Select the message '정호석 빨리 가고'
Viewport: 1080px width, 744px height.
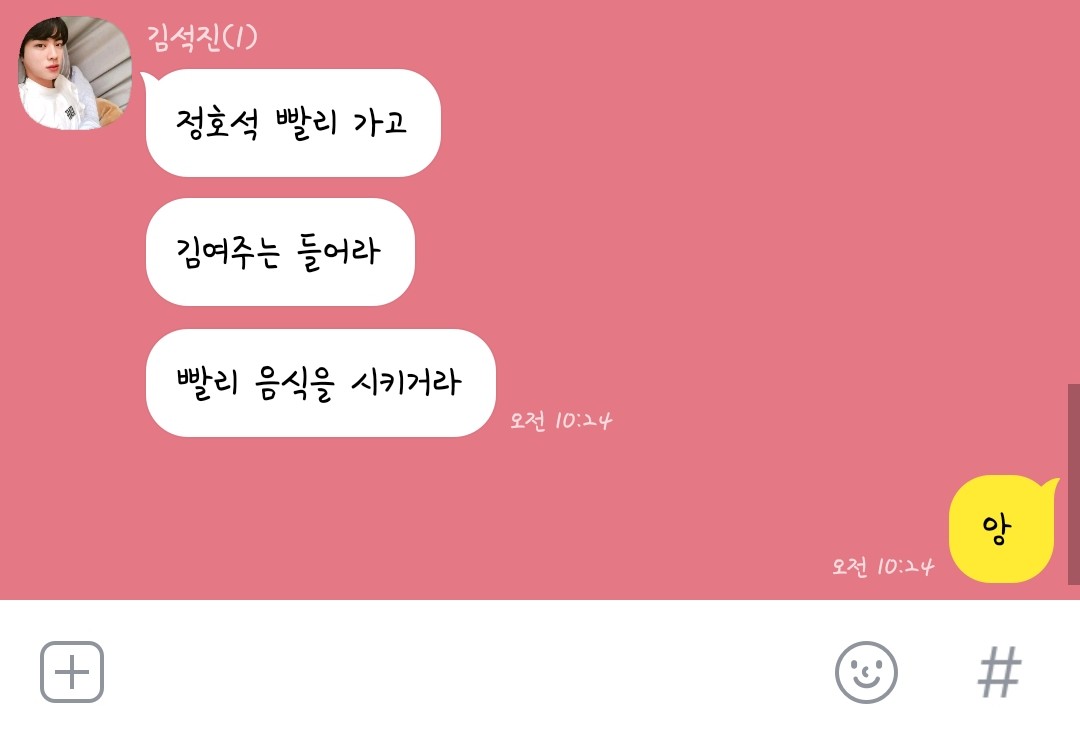point(293,123)
